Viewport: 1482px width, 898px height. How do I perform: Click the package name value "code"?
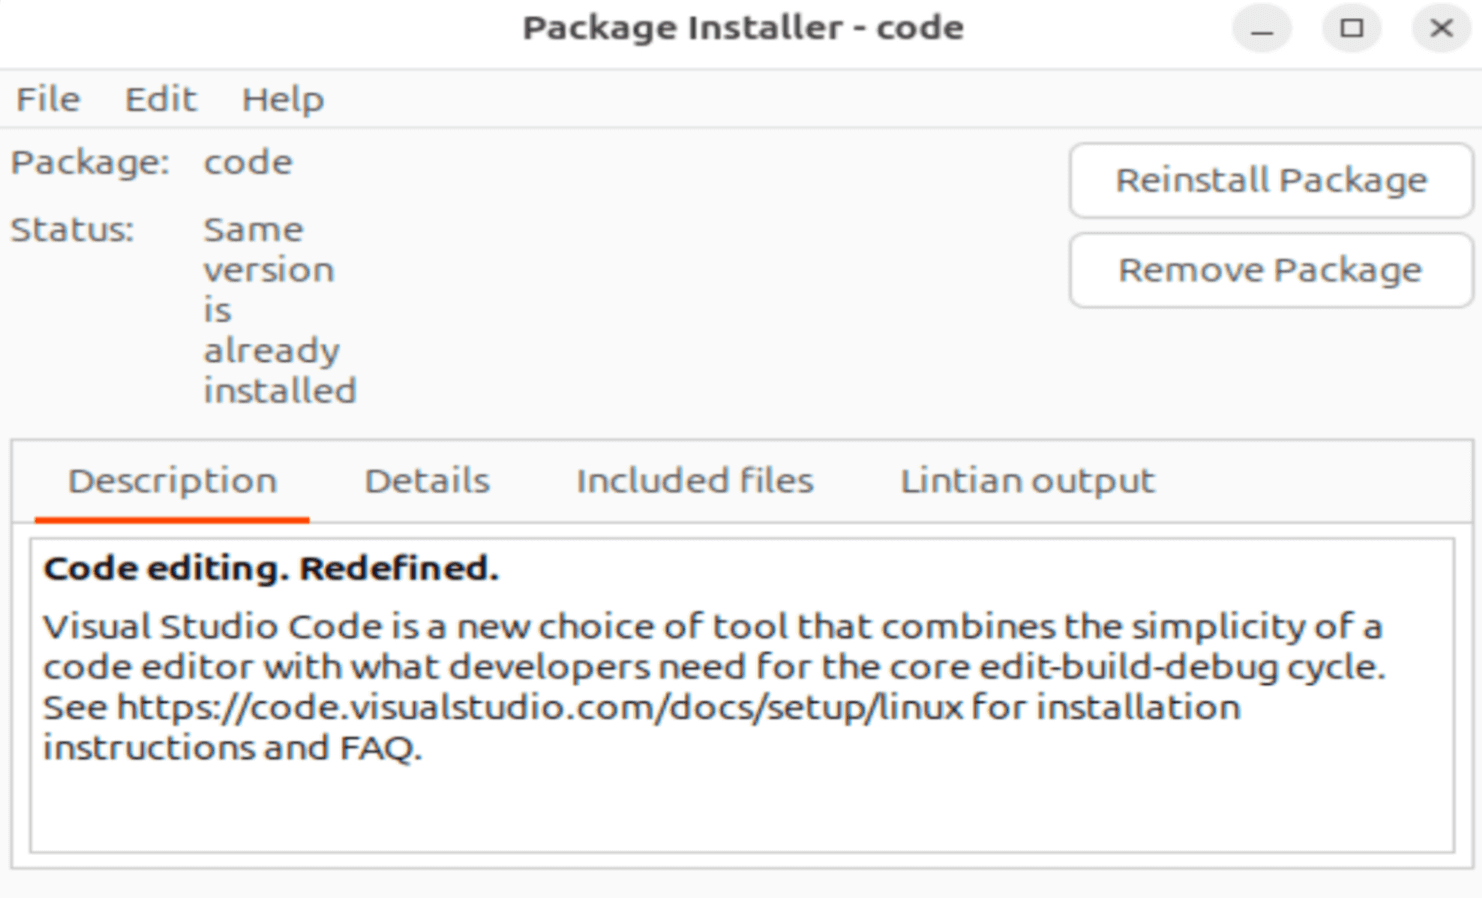click(x=248, y=163)
